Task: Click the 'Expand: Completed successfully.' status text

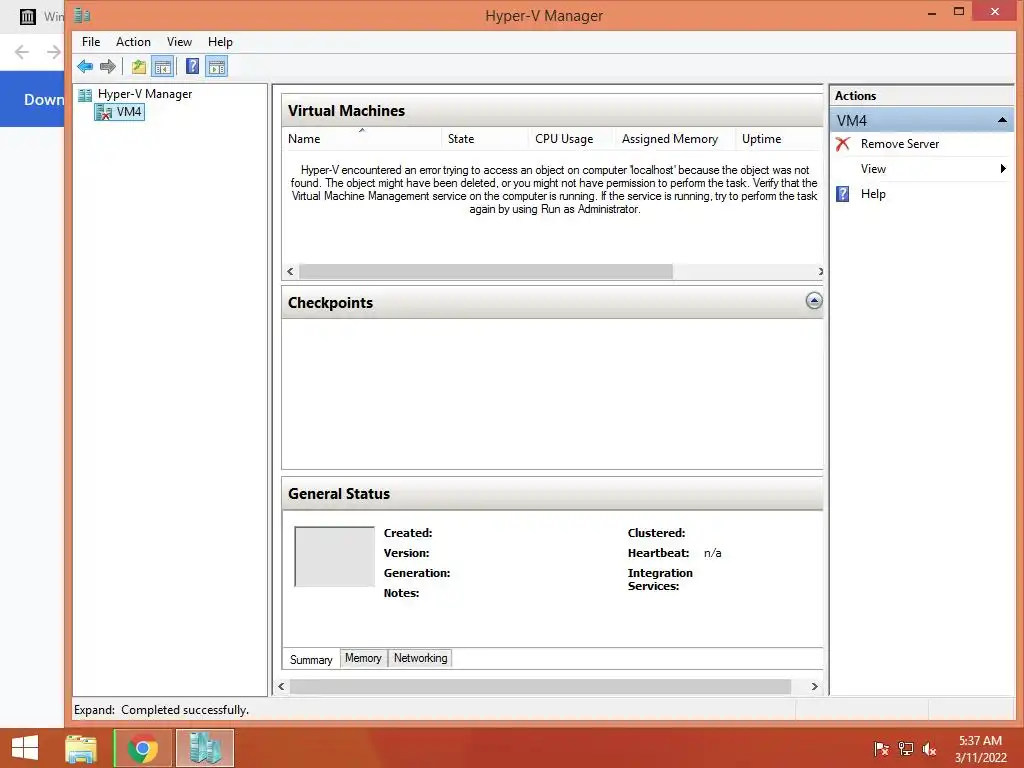Action: 161,710
